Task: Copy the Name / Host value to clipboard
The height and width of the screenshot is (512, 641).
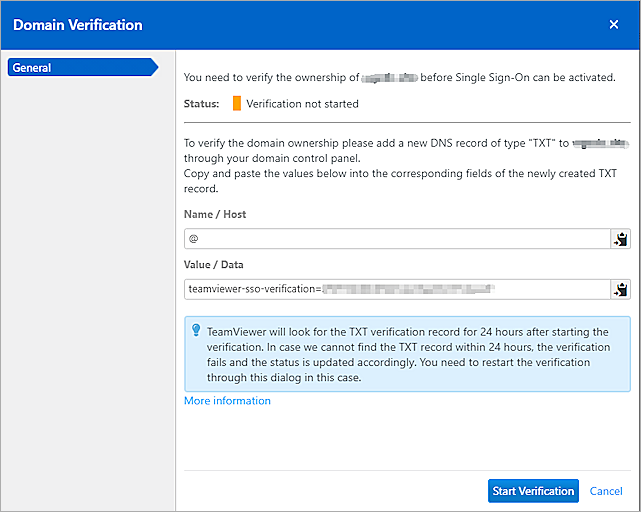Action: 621,239
